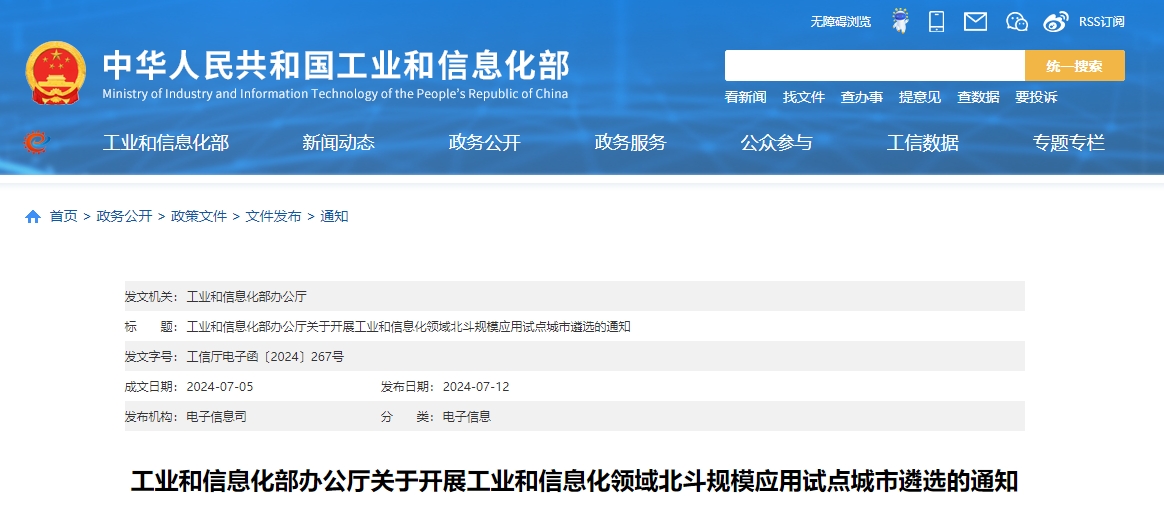Click inside the search input field
Screen dimensions: 1164x521
point(874,65)
